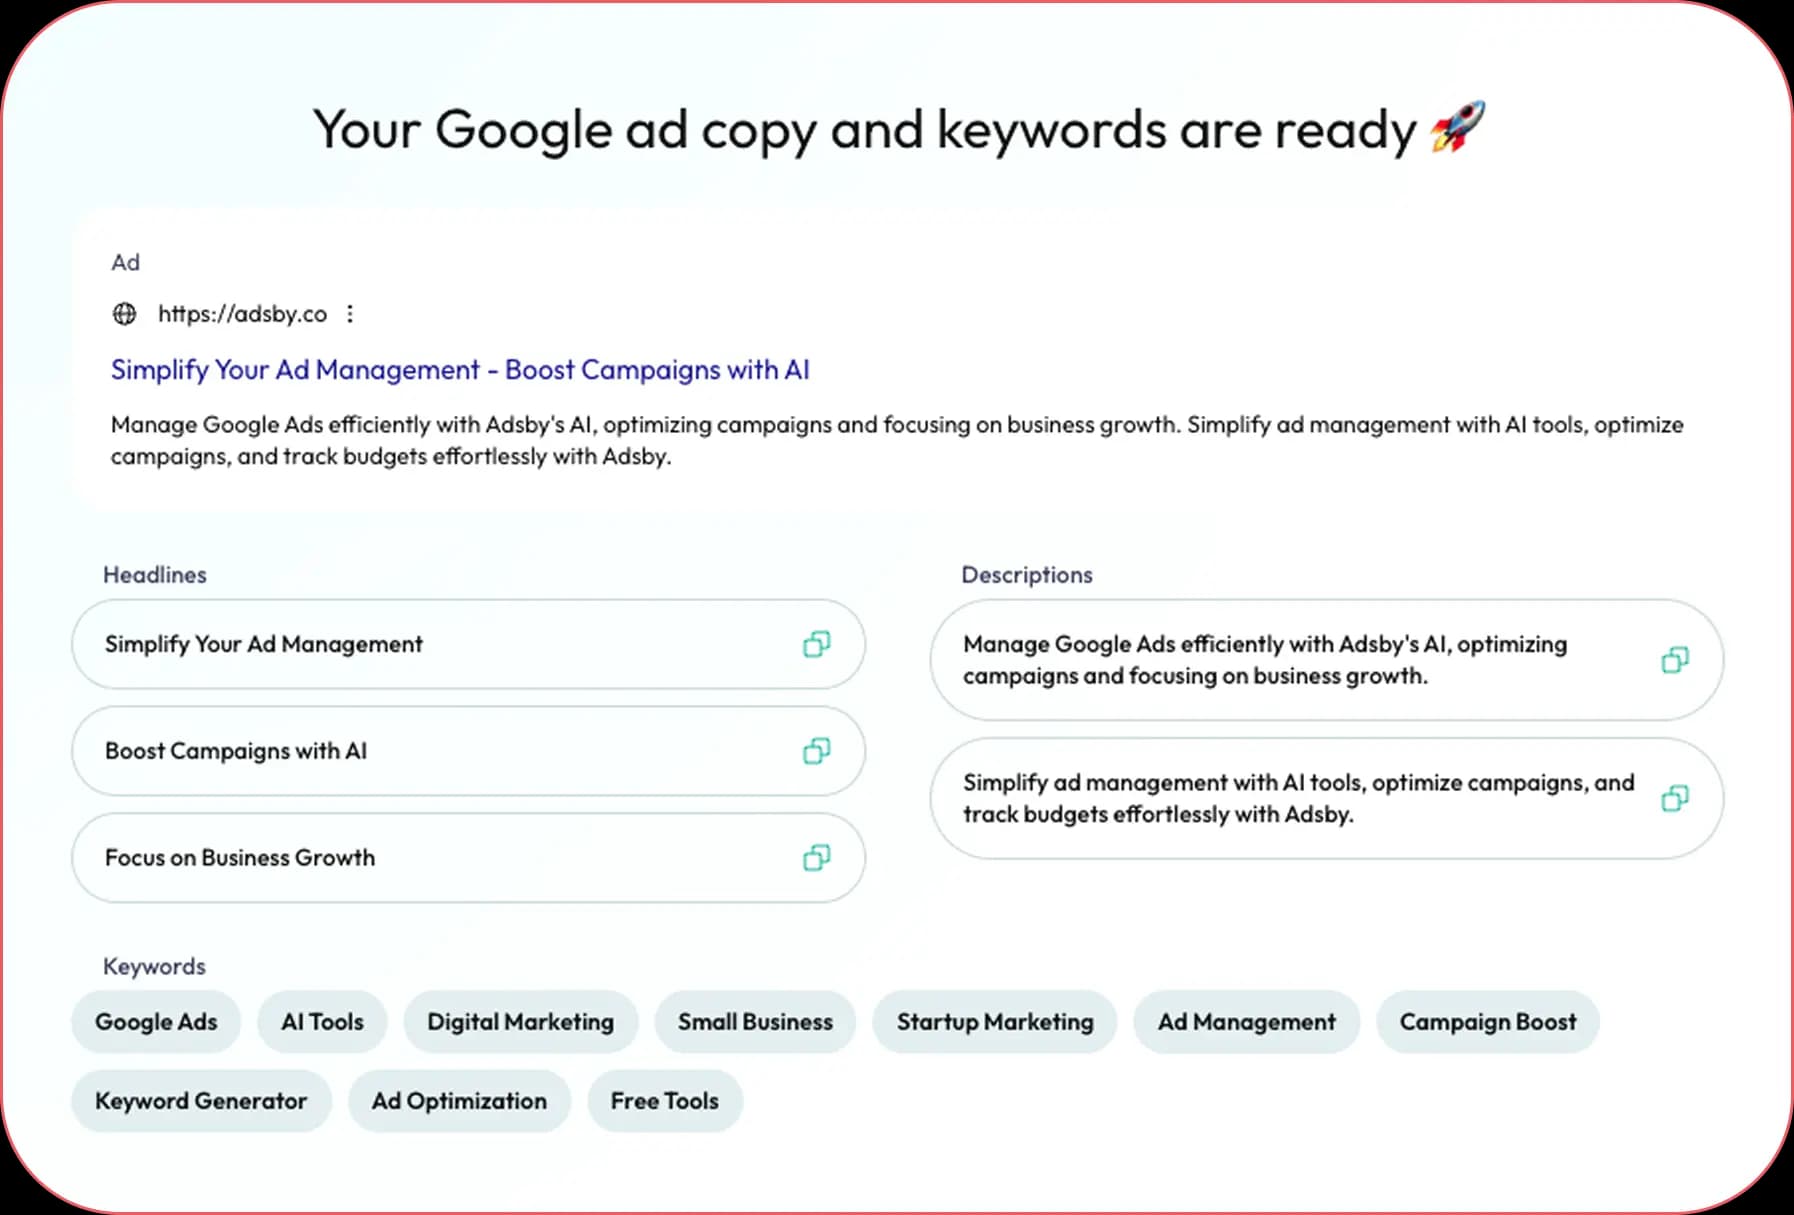This screenshot has width=1794, height=1215.
Task: Select the 'Campaign Boost' keyword tag
Action: point(1487,1022)
